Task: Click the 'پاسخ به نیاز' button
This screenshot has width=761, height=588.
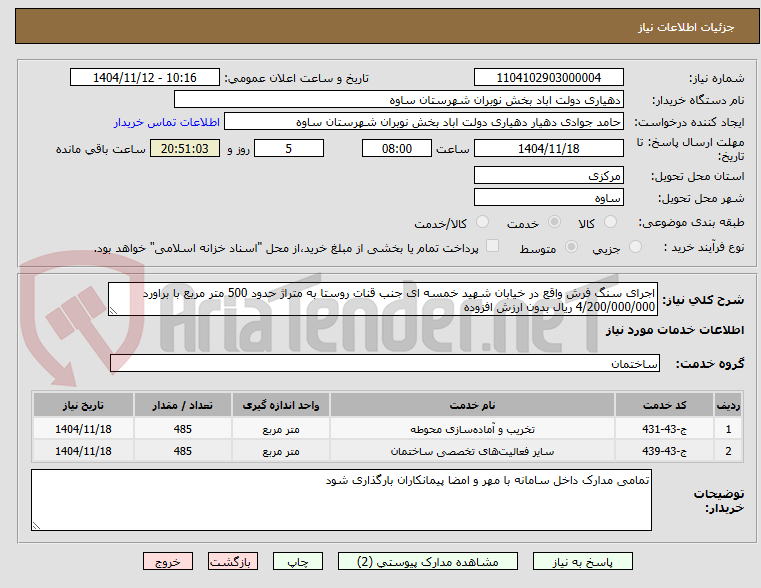Action: (x=582, y=561)
